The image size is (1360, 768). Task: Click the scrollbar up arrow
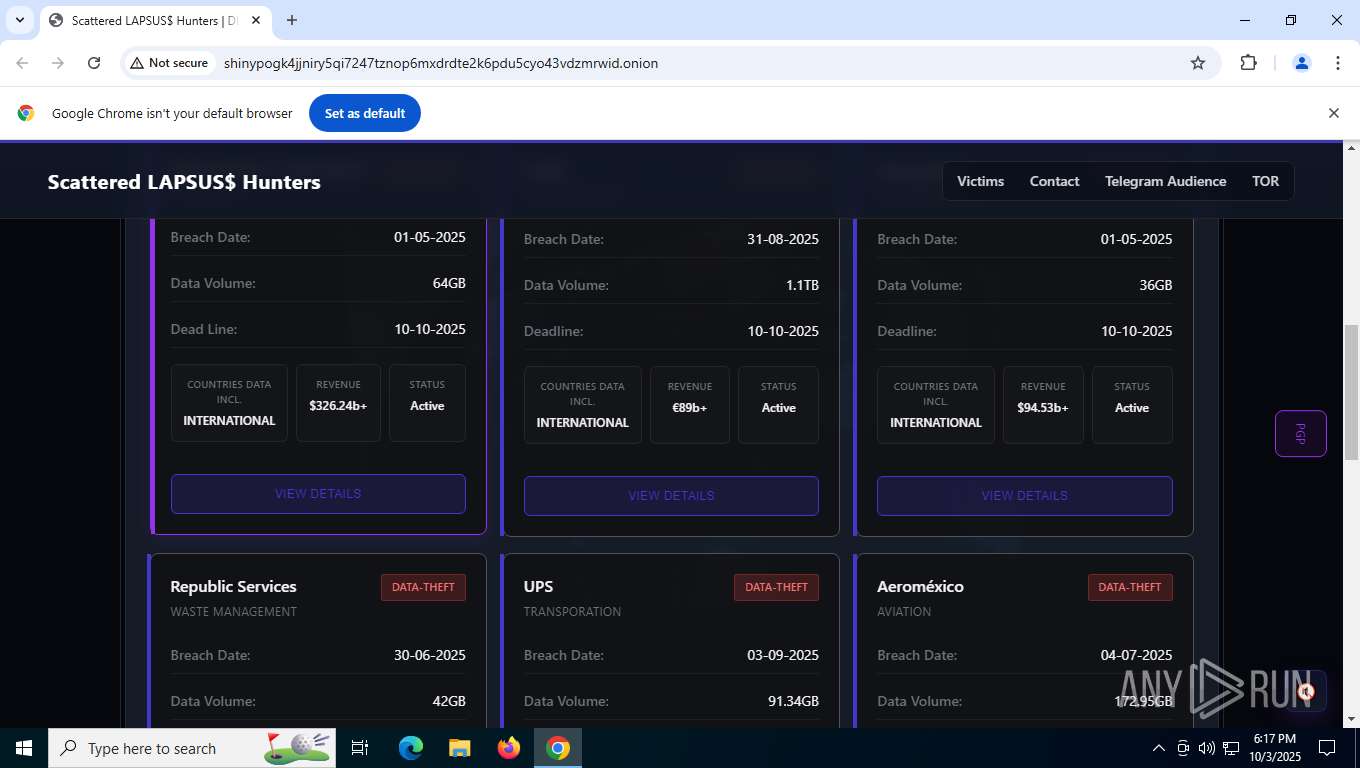click(1351, 148)
